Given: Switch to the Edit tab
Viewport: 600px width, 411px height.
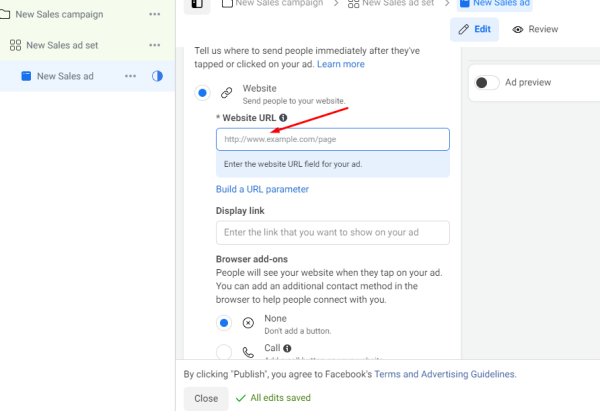Looking at the screenshot, I should [475, 29].
